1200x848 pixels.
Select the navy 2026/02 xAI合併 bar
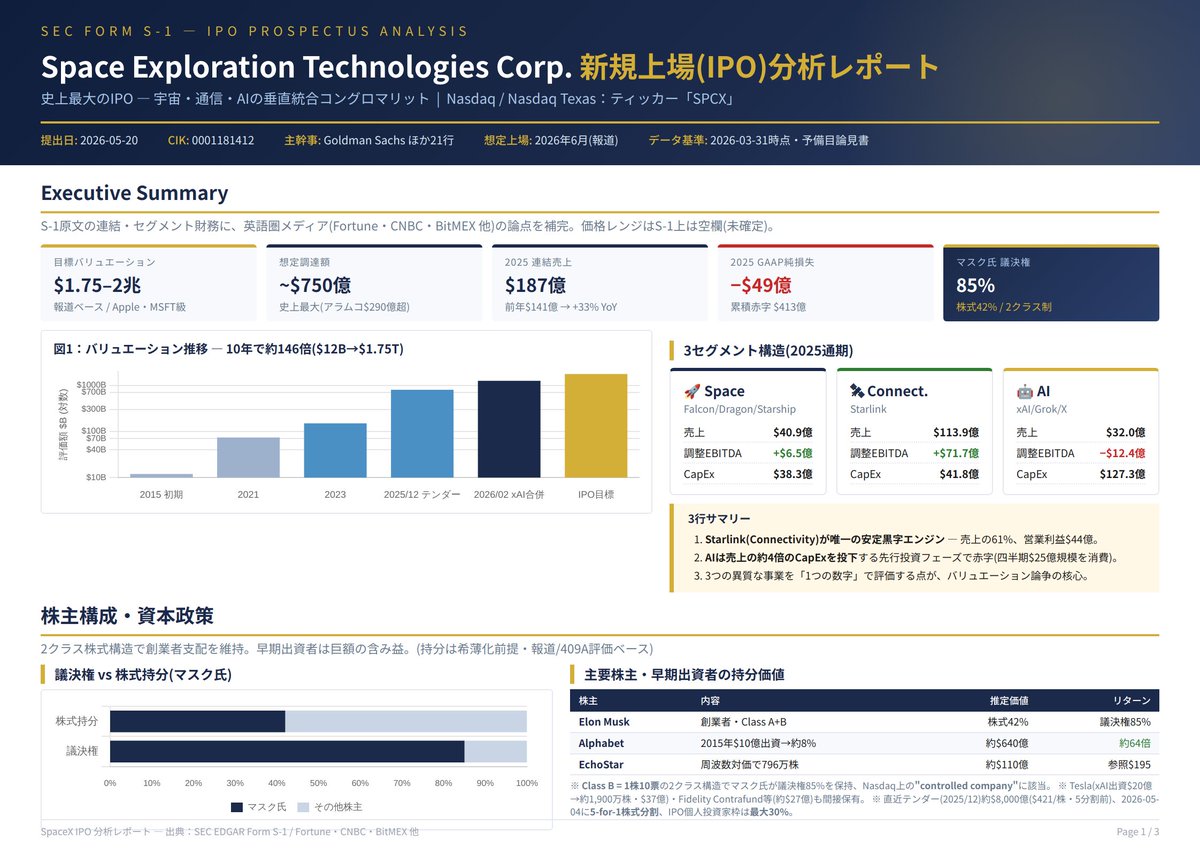[509, 429]
